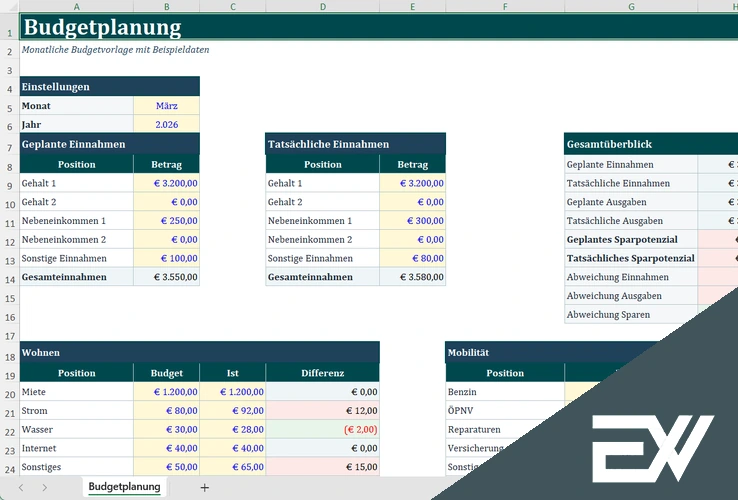This screenshot has width=738, height=500.
Task: Click Wasser budget cell € 30,00
Action: point(167,429)
